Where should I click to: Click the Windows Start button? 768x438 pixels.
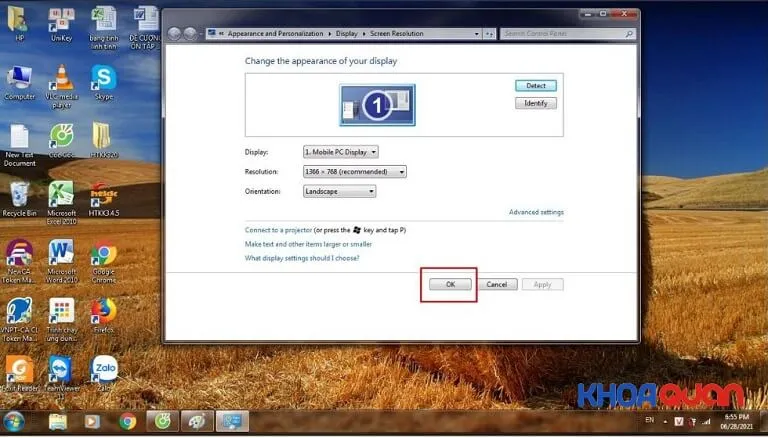[16, 421]
